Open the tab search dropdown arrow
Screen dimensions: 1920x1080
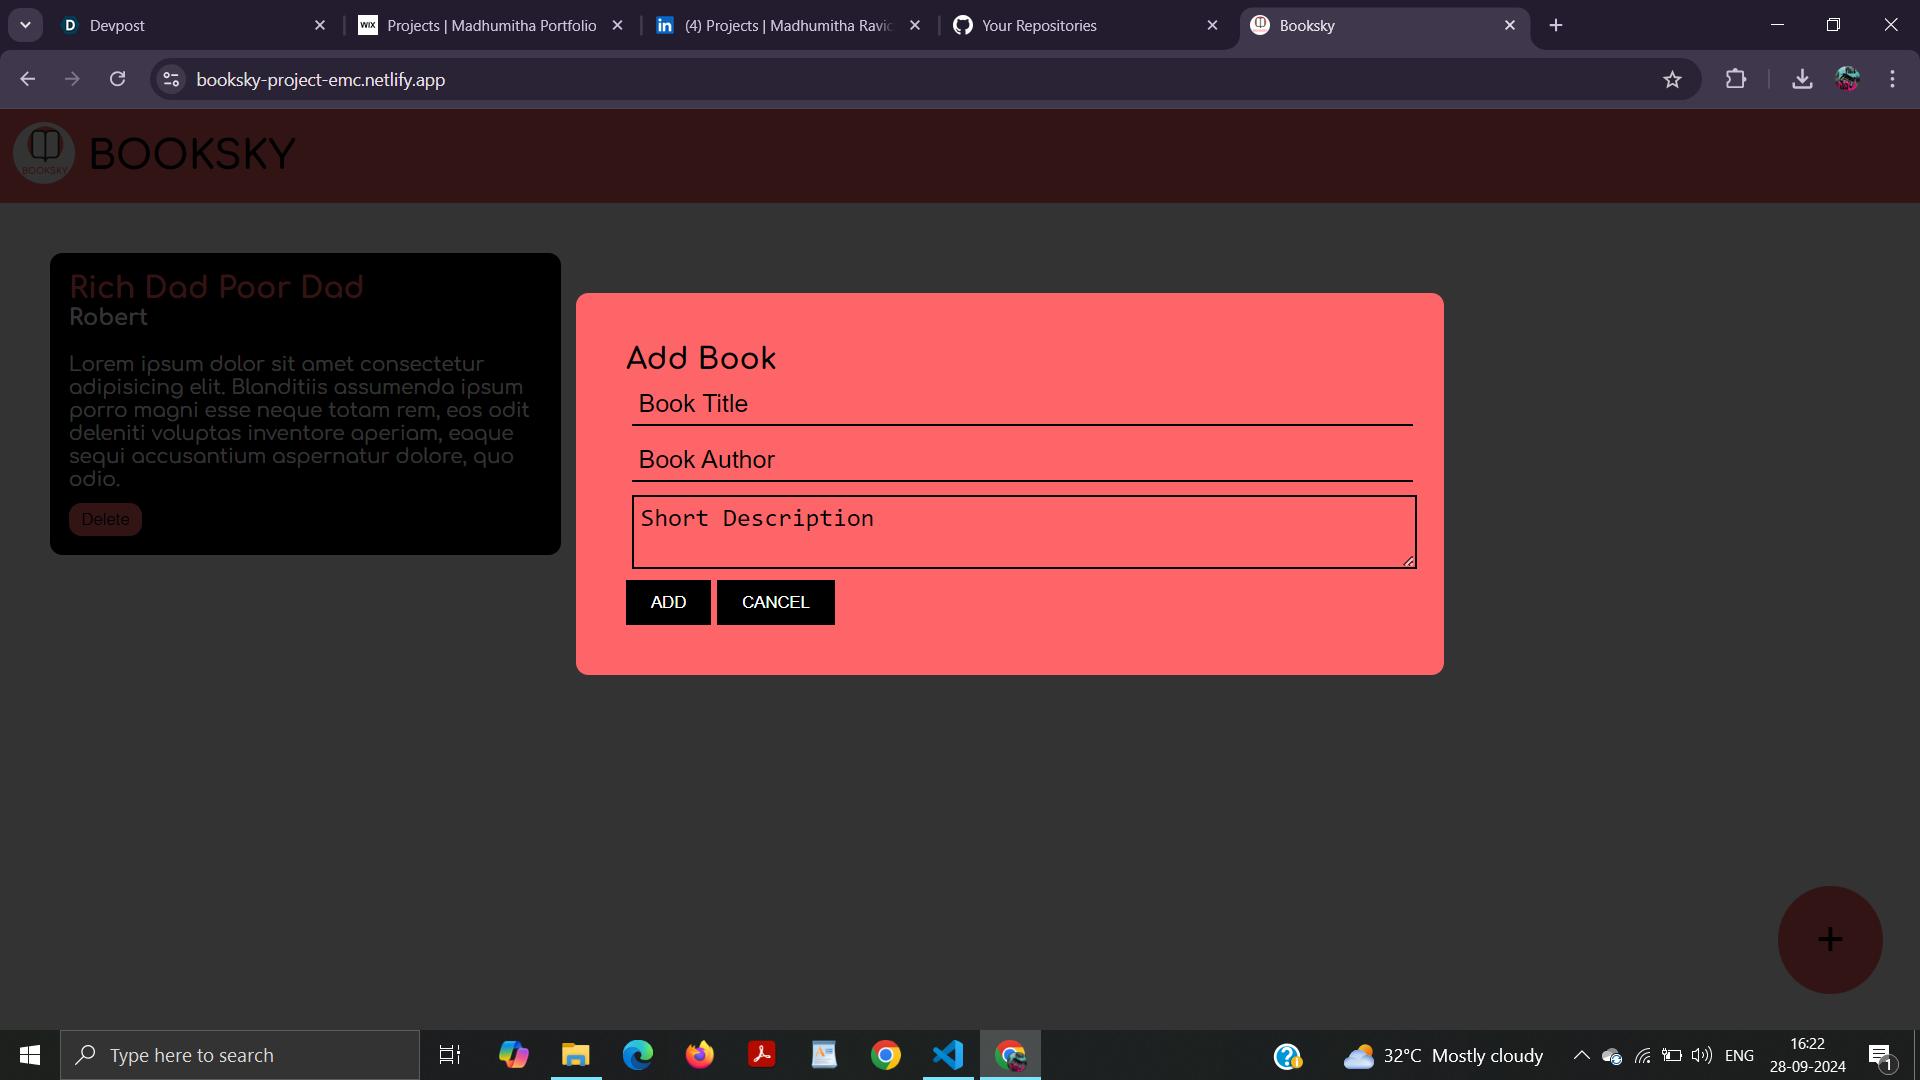[x=25, y=25]
